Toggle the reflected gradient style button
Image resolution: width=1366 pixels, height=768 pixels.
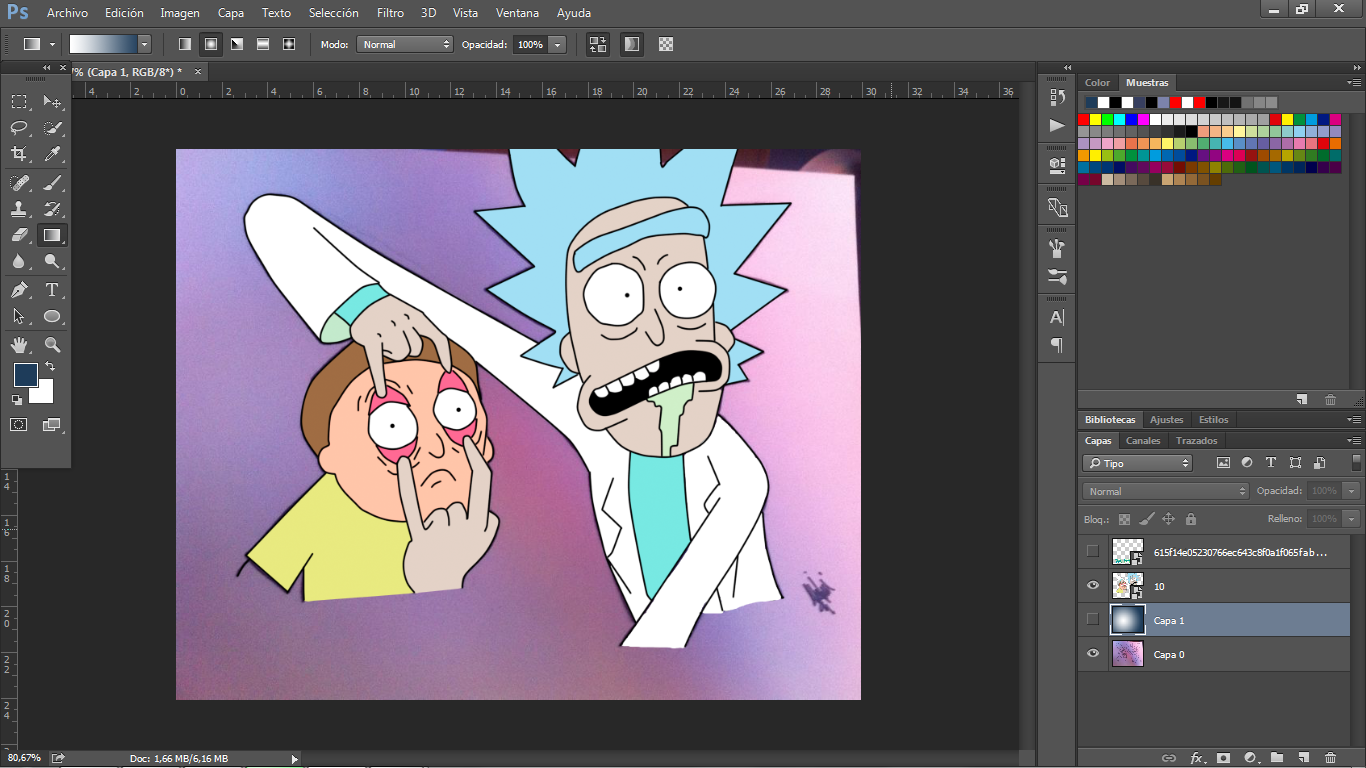pyautogui.click(x=263, y=44)
